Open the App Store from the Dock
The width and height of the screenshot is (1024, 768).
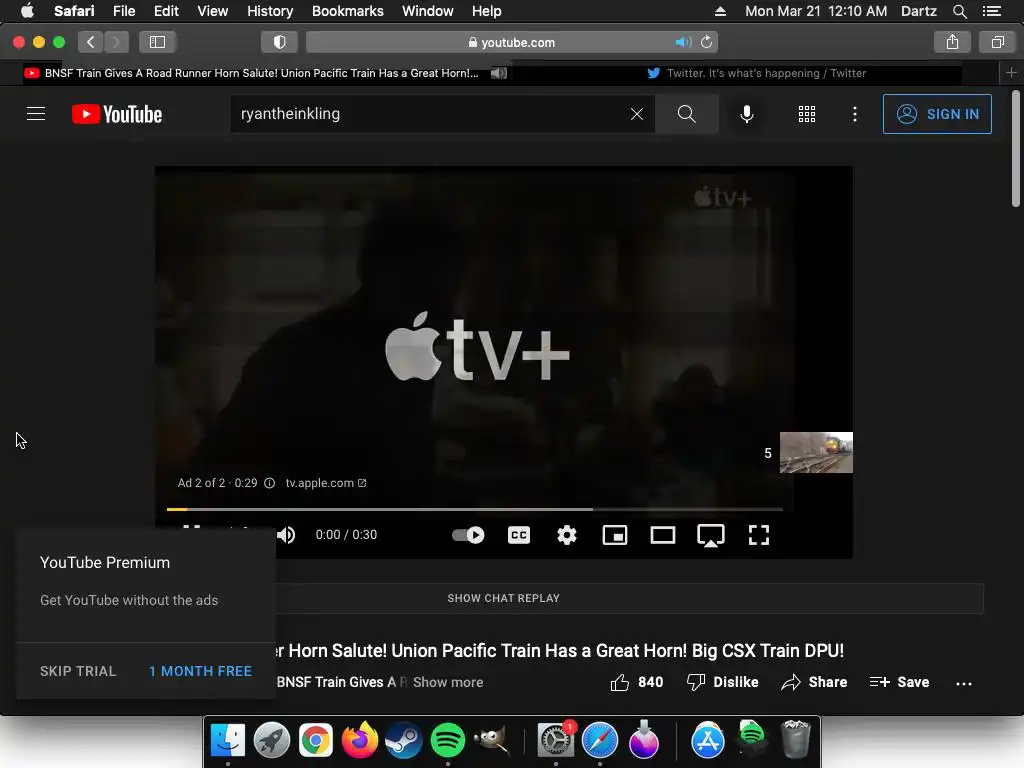707,741
